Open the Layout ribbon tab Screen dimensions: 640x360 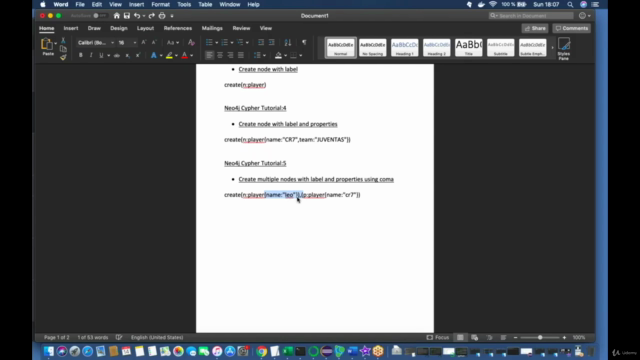click(145, 28)
